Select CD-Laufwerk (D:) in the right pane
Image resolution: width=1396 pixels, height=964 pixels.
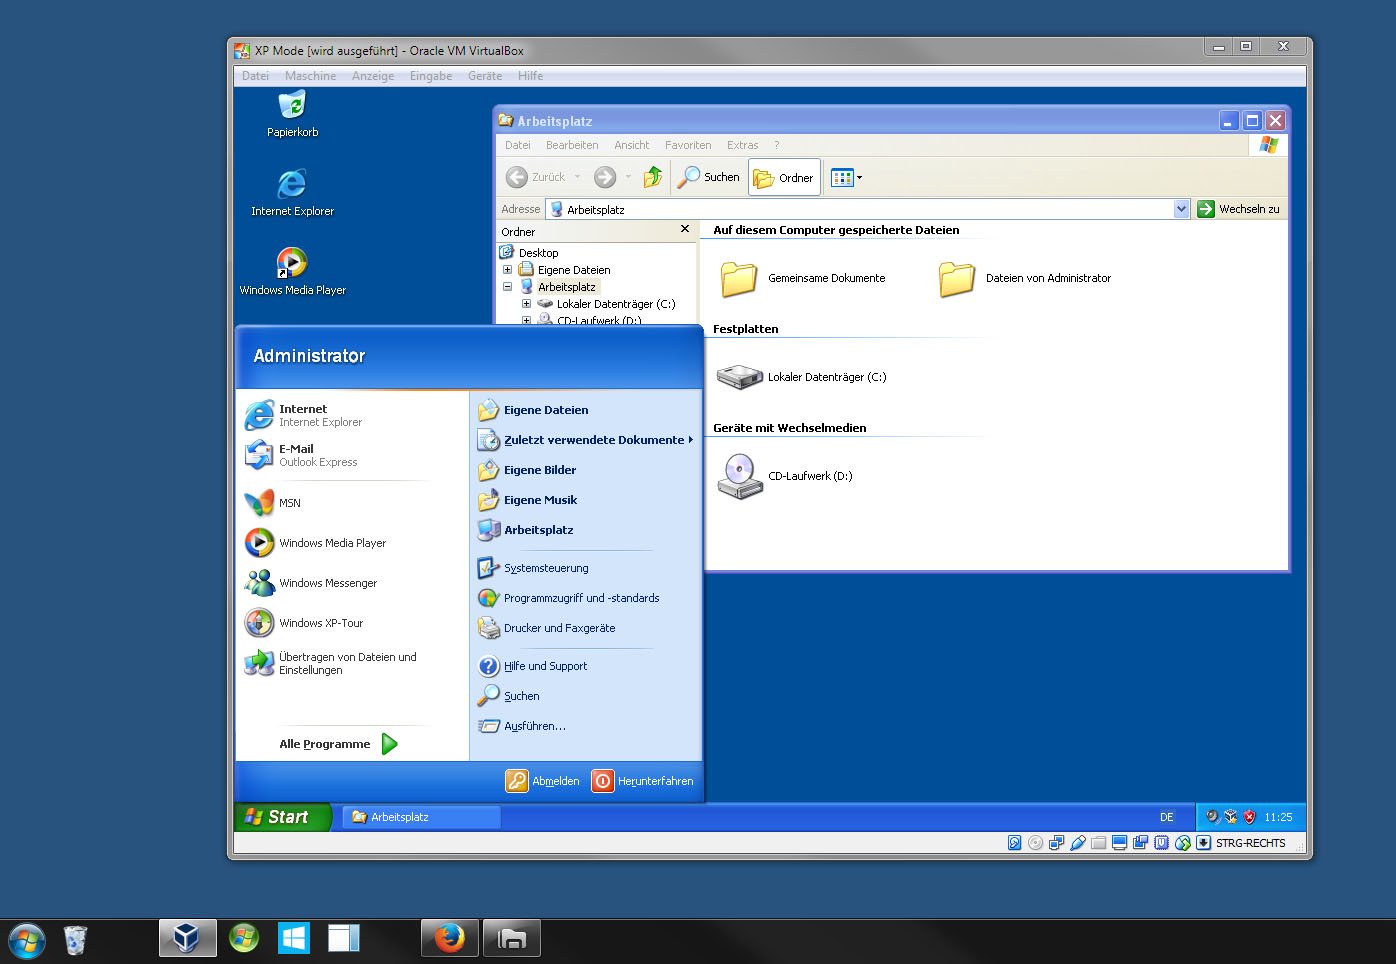[x=785, y=476]
